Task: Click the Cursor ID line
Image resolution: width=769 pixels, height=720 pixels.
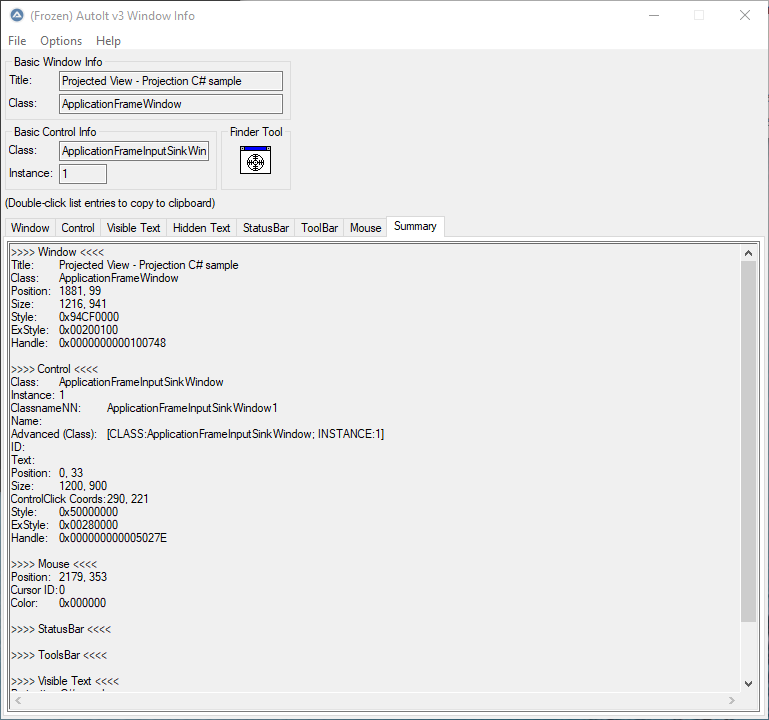Action: (38, 590)
